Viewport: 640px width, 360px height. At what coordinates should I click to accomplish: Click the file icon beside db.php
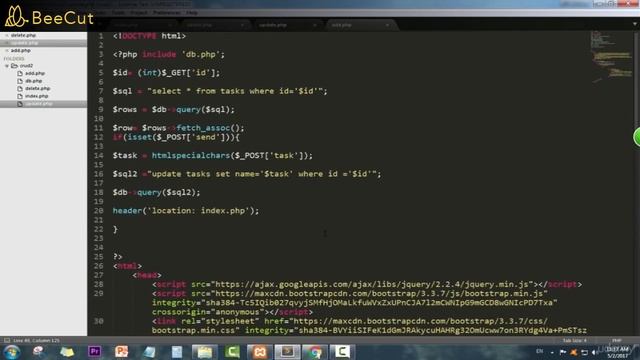(20, 81)
